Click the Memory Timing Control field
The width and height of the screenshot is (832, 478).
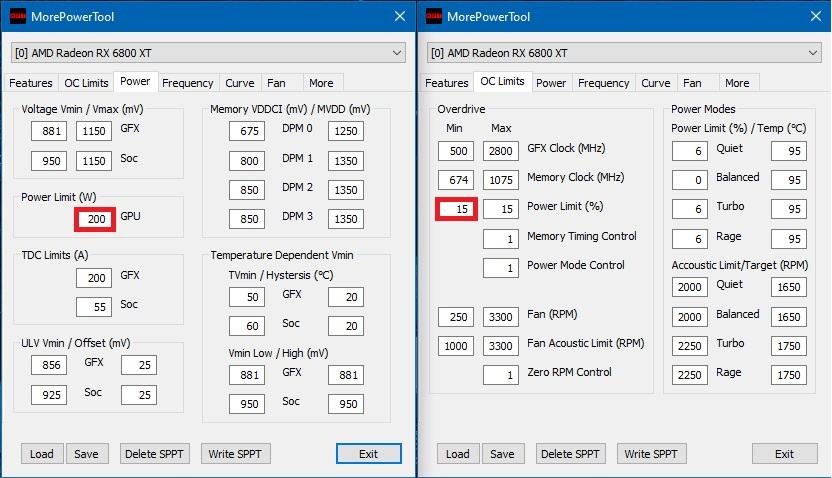pyautogui.click(x=501, y=239)
